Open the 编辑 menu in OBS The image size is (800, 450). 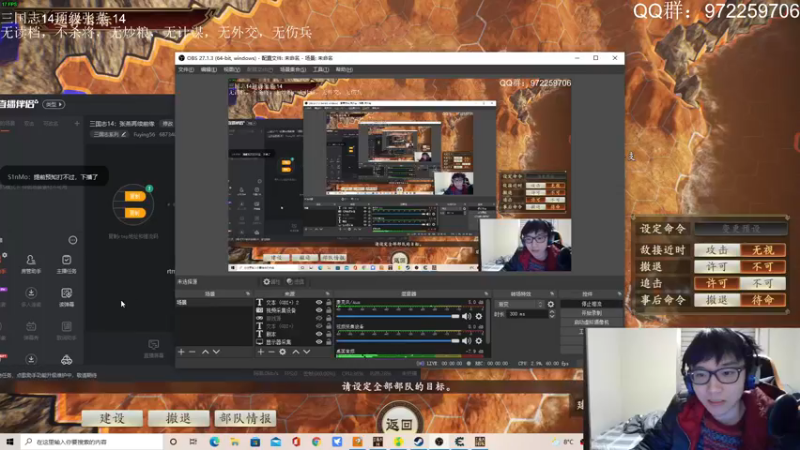point(209,69)
